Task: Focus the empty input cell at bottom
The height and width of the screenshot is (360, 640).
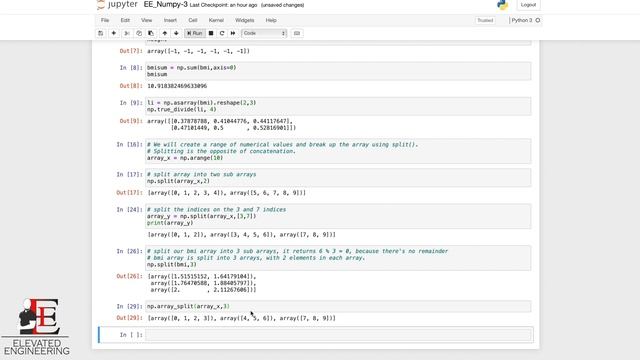Action: tap(338, 335)
